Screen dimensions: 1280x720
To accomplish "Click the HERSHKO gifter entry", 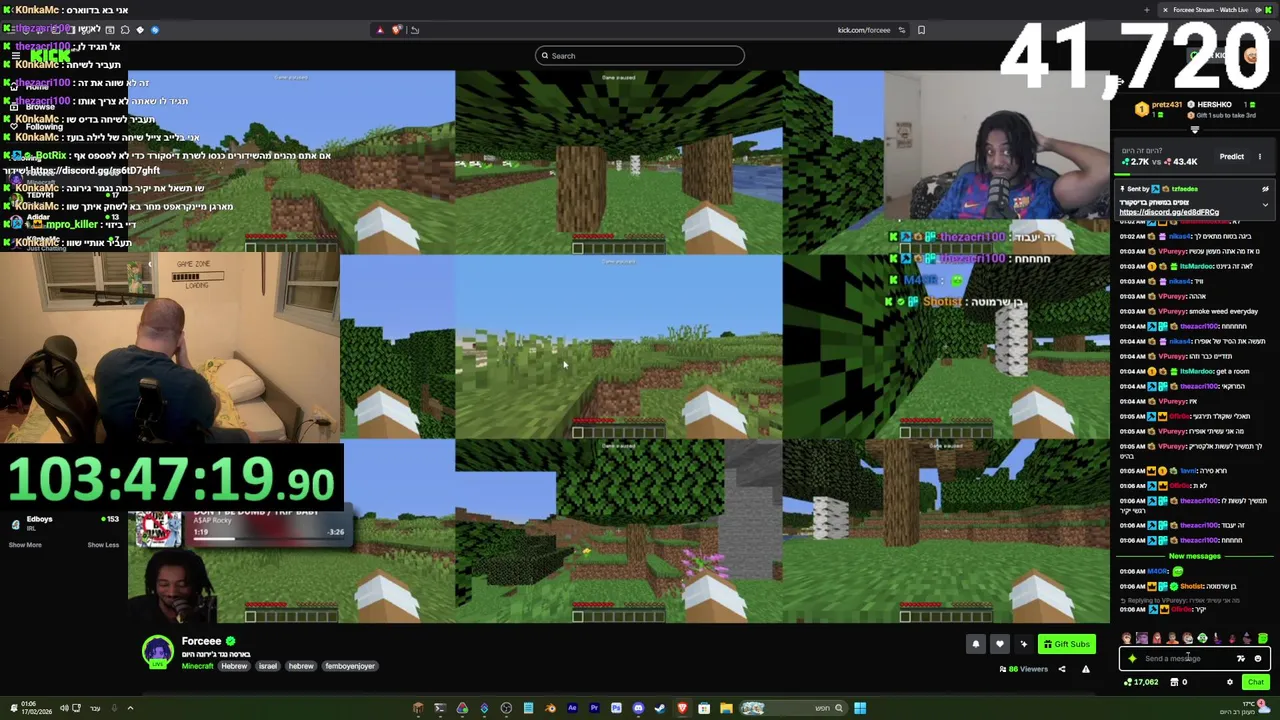I will [1214, 104].
